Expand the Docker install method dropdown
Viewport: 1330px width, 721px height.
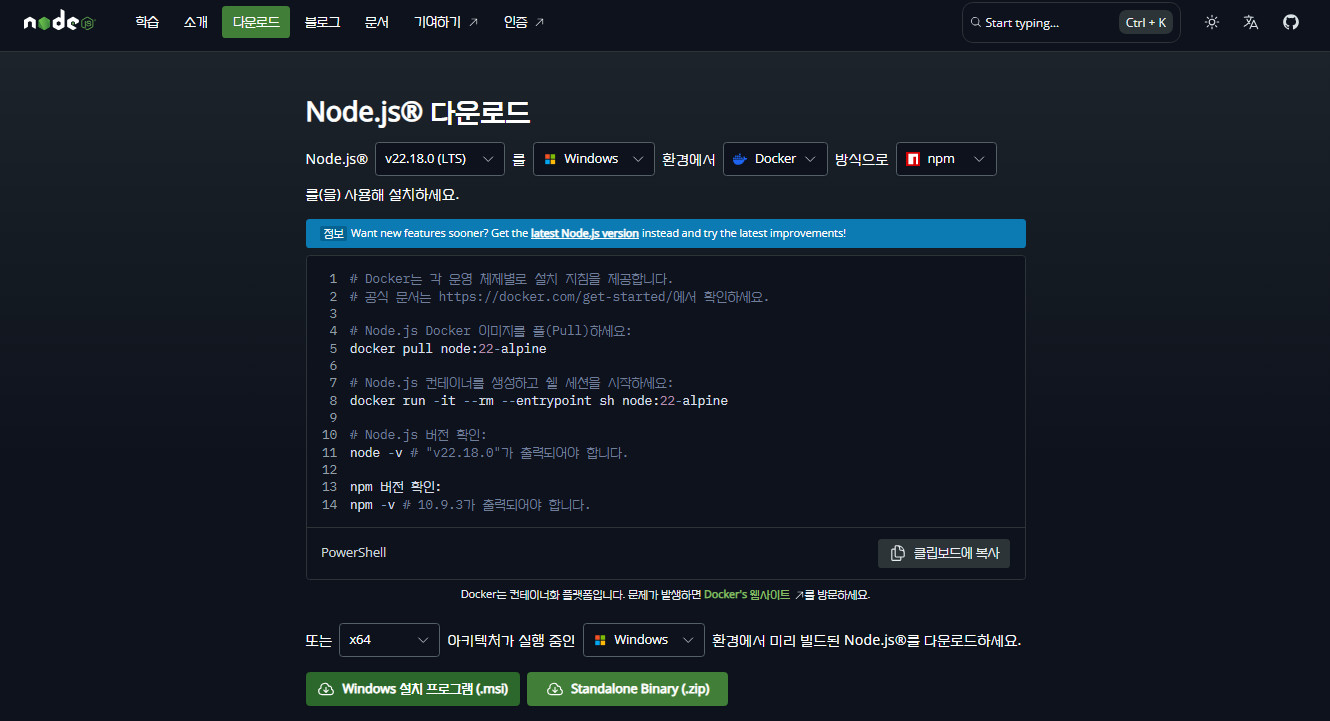(775, 159)
